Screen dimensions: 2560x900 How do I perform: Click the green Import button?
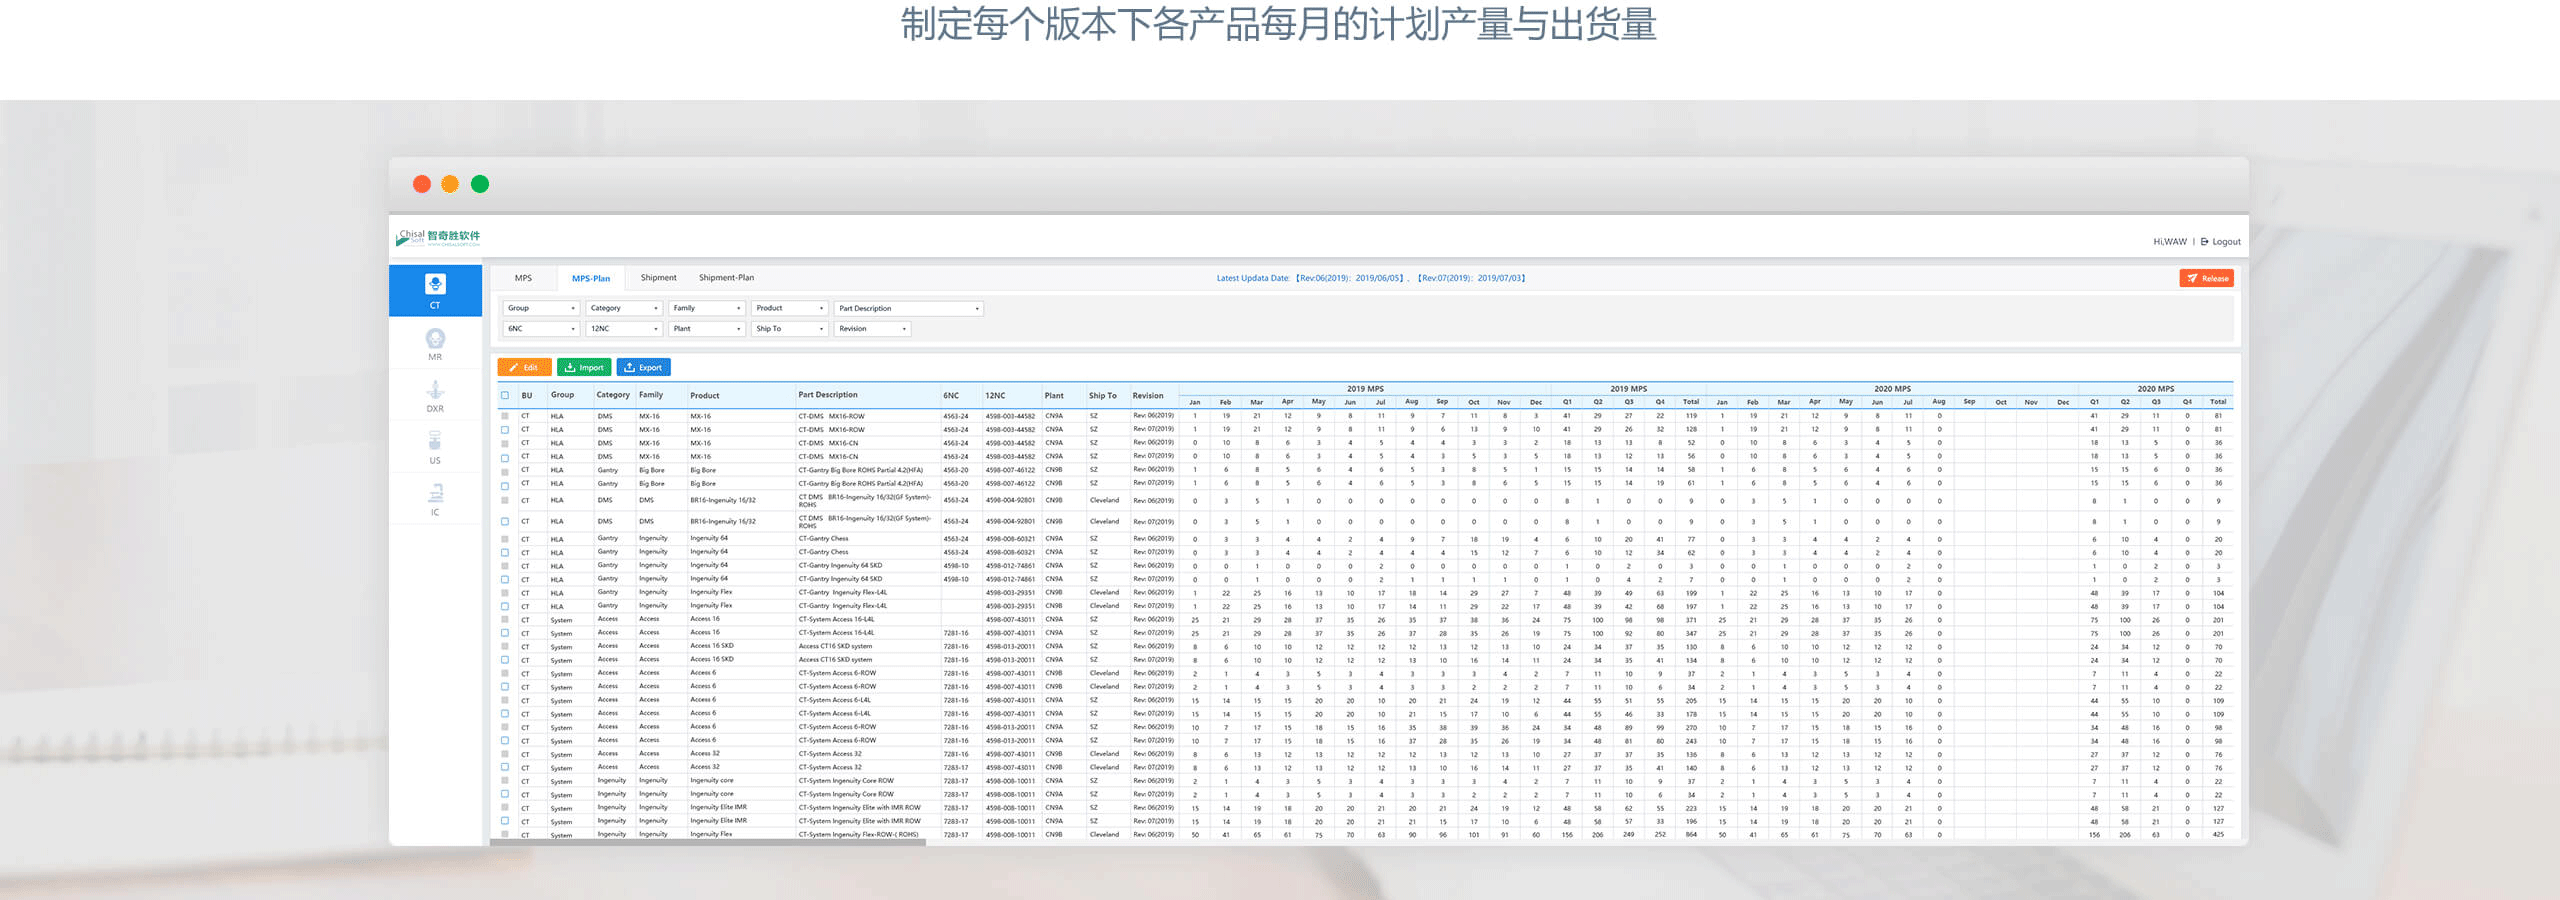[584, 367]
